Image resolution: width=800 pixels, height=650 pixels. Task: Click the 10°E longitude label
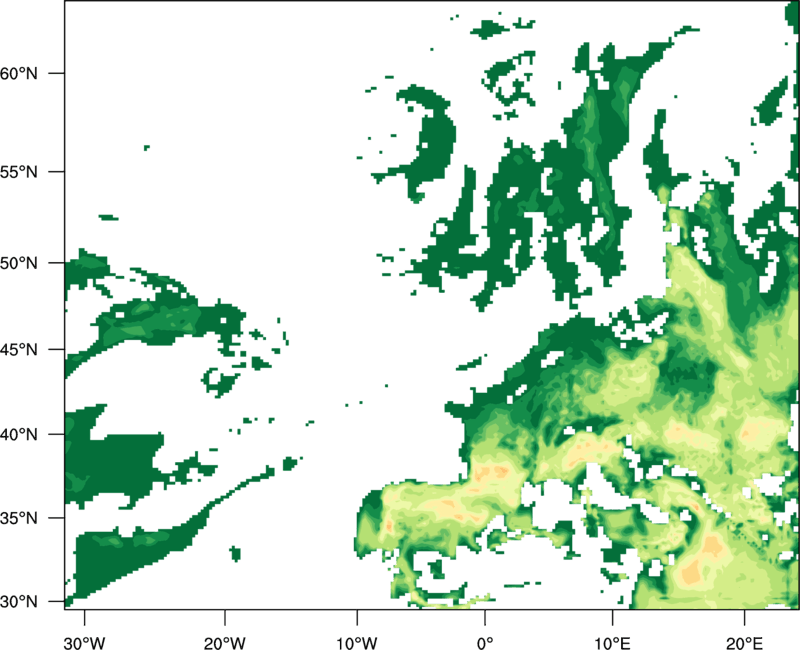612,643
